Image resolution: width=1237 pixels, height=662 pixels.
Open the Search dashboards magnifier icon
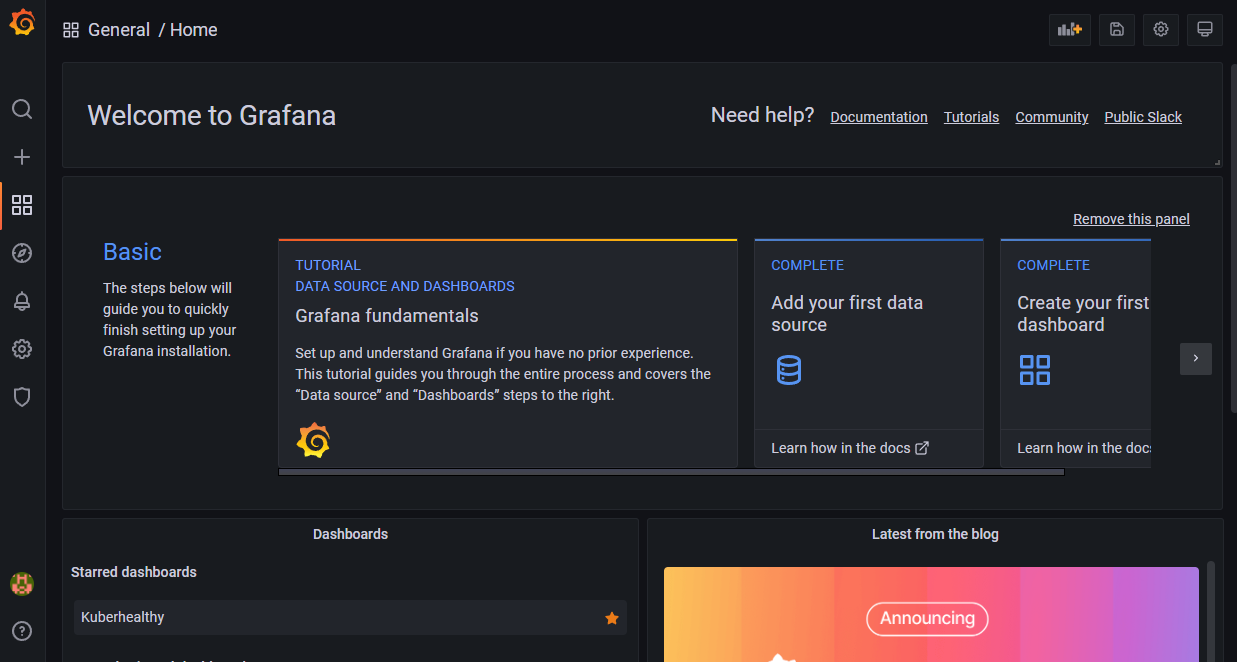[22, 109]
